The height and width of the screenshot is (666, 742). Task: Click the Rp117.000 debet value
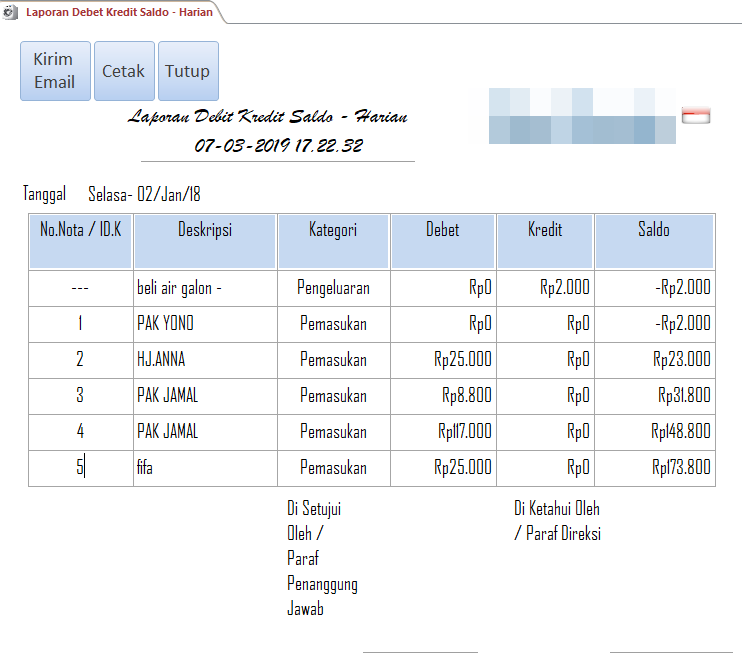(464, 432)
